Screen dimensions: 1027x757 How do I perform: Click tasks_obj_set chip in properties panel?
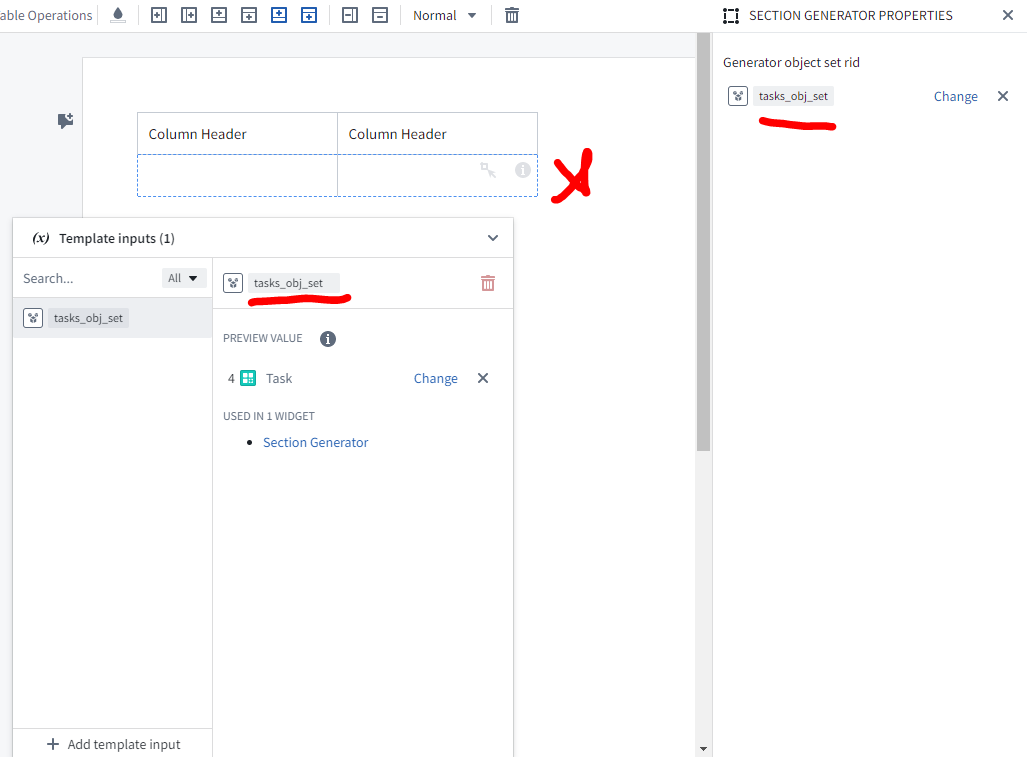(793, 96)
